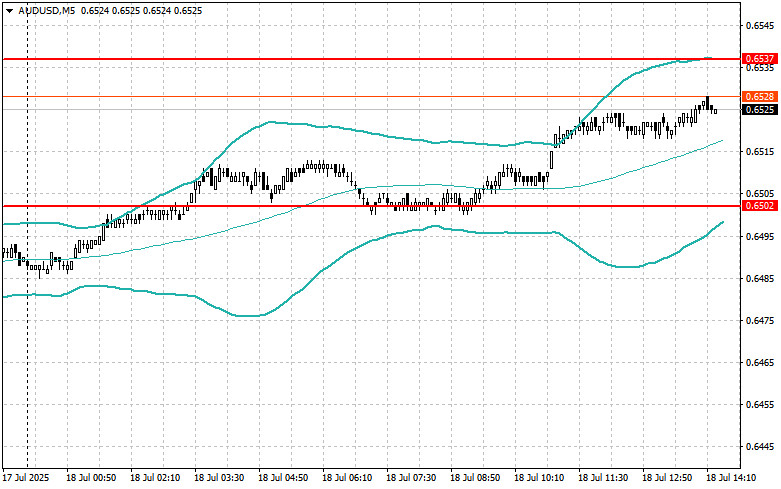Click the 18 Jul 00:50 time label
This screenshot has height=489, width=781.
91,478
